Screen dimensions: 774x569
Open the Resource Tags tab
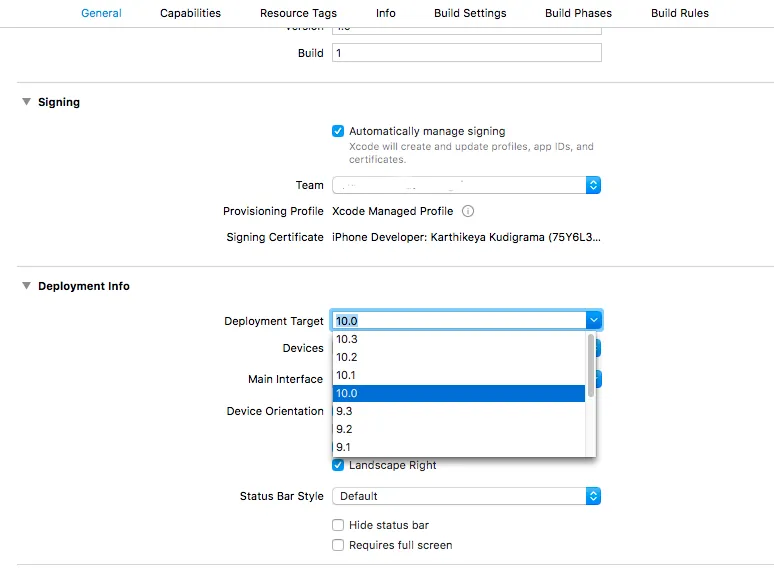pyautogui.click(x=298, y=13)
